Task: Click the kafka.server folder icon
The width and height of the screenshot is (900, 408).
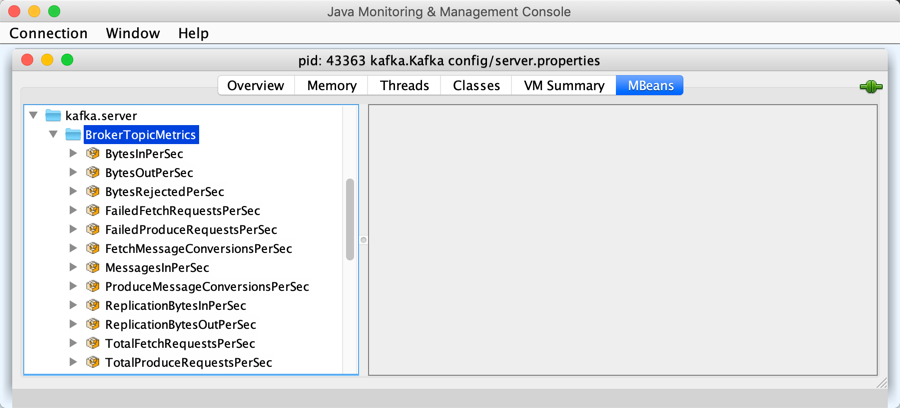Action: (x=53, y=116)
